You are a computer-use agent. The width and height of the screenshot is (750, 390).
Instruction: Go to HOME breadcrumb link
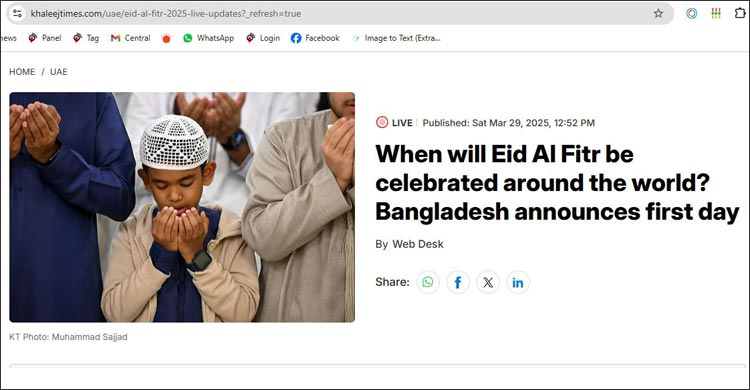[22, 72]
